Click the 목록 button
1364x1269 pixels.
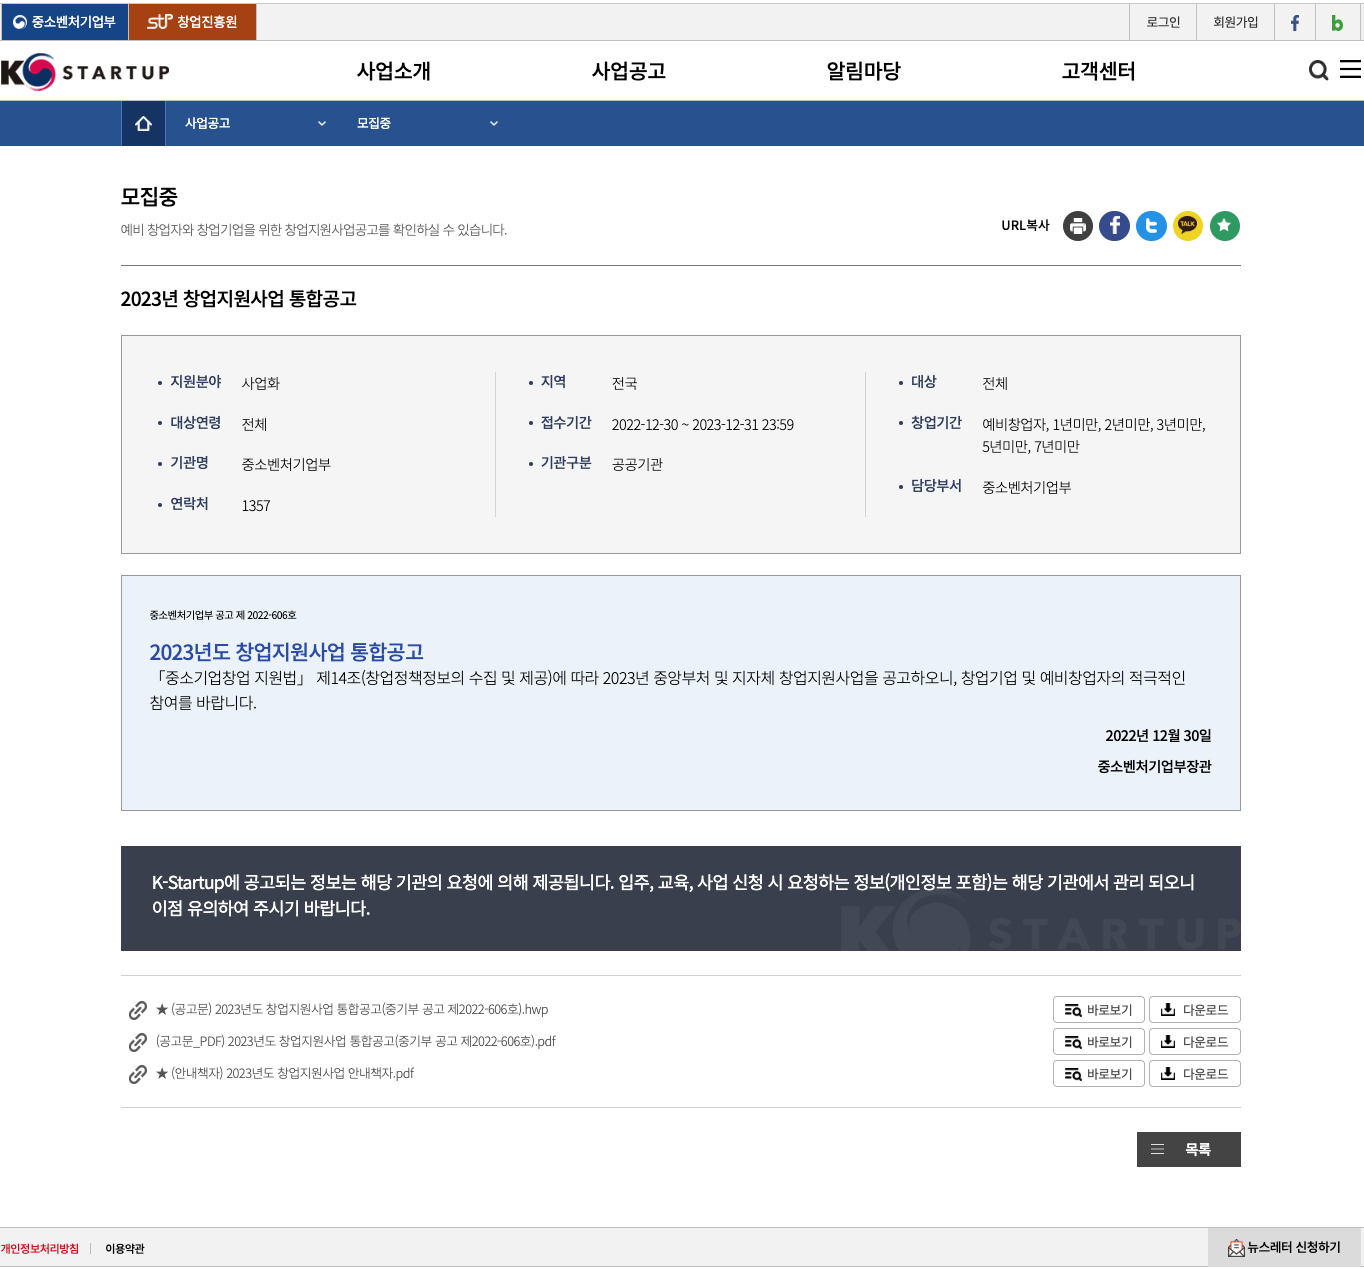[1188, 1149]
